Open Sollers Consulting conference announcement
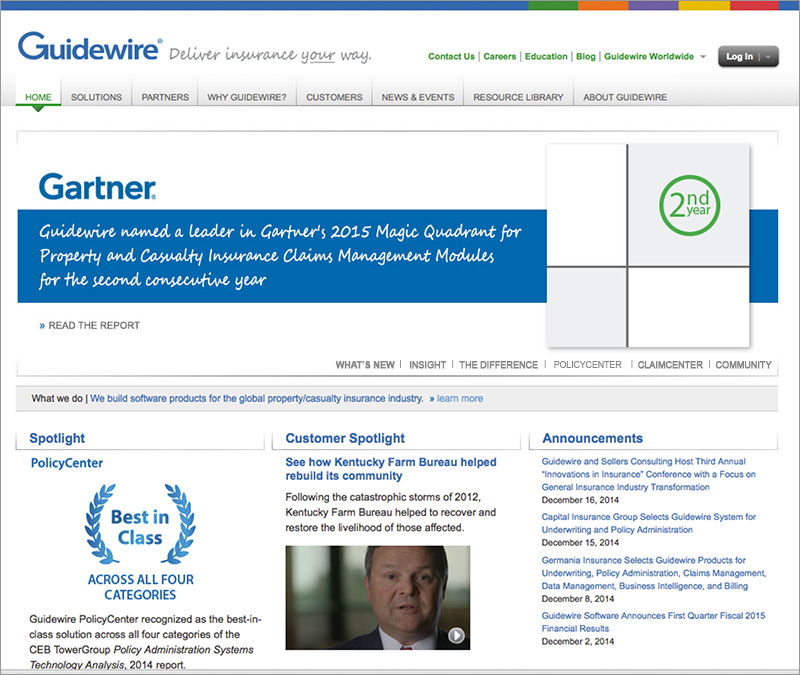Image resolution: width=800 pixels, height=675 pixels. pos(648,474)
